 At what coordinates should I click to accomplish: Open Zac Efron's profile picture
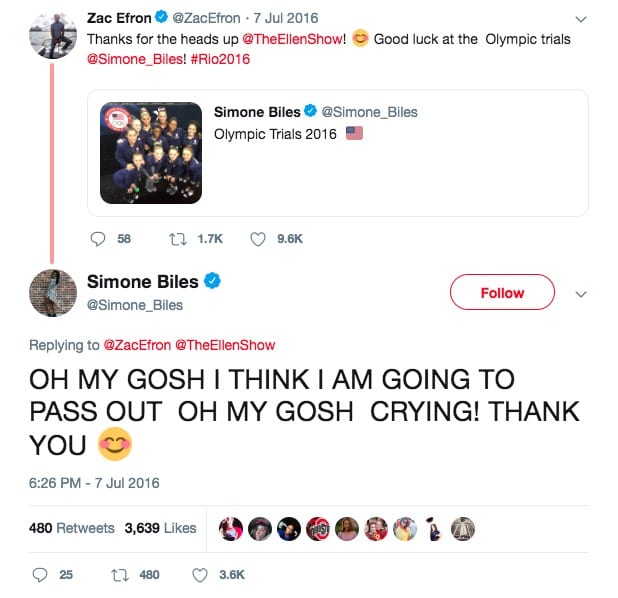(x=53, y=35)
